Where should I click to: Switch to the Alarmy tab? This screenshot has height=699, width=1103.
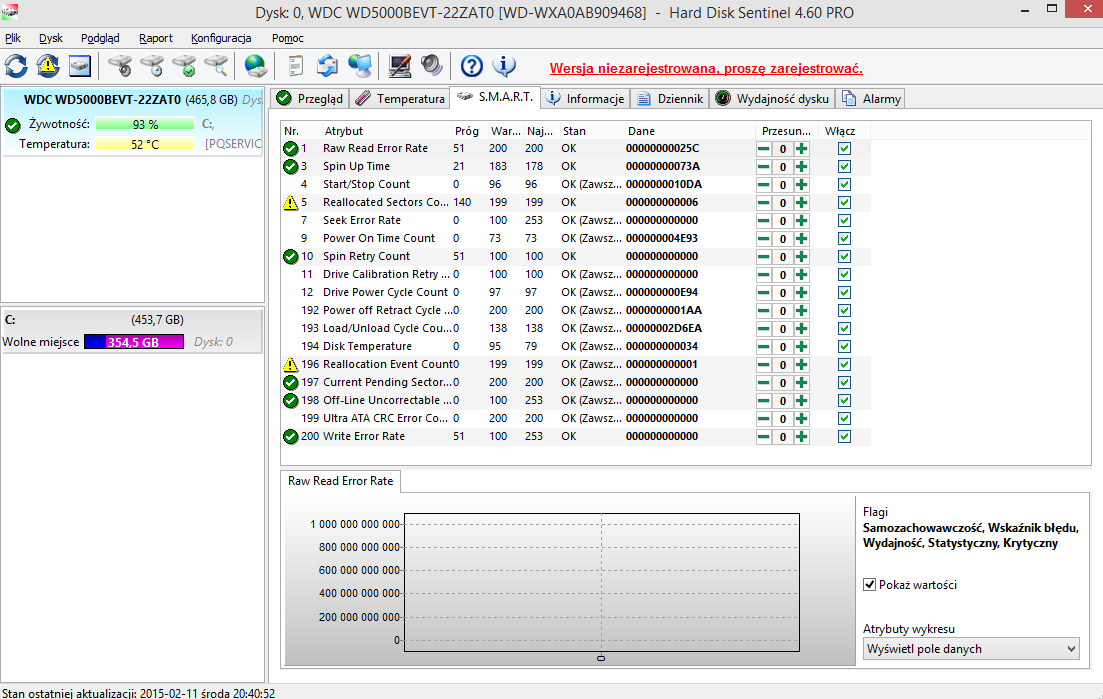tap(871, 98)
